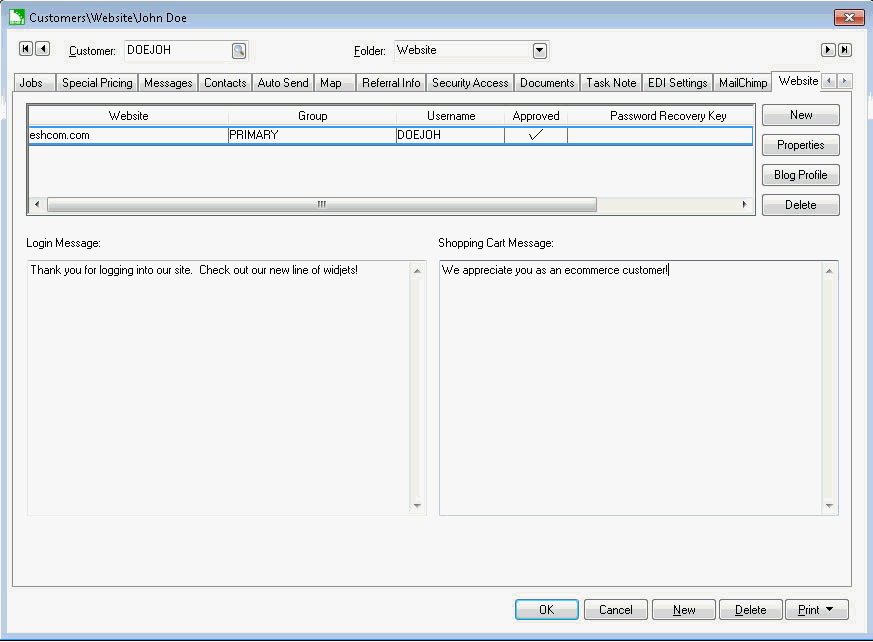
Task: Open the MailChimp tab
Action: click(743, 83)
